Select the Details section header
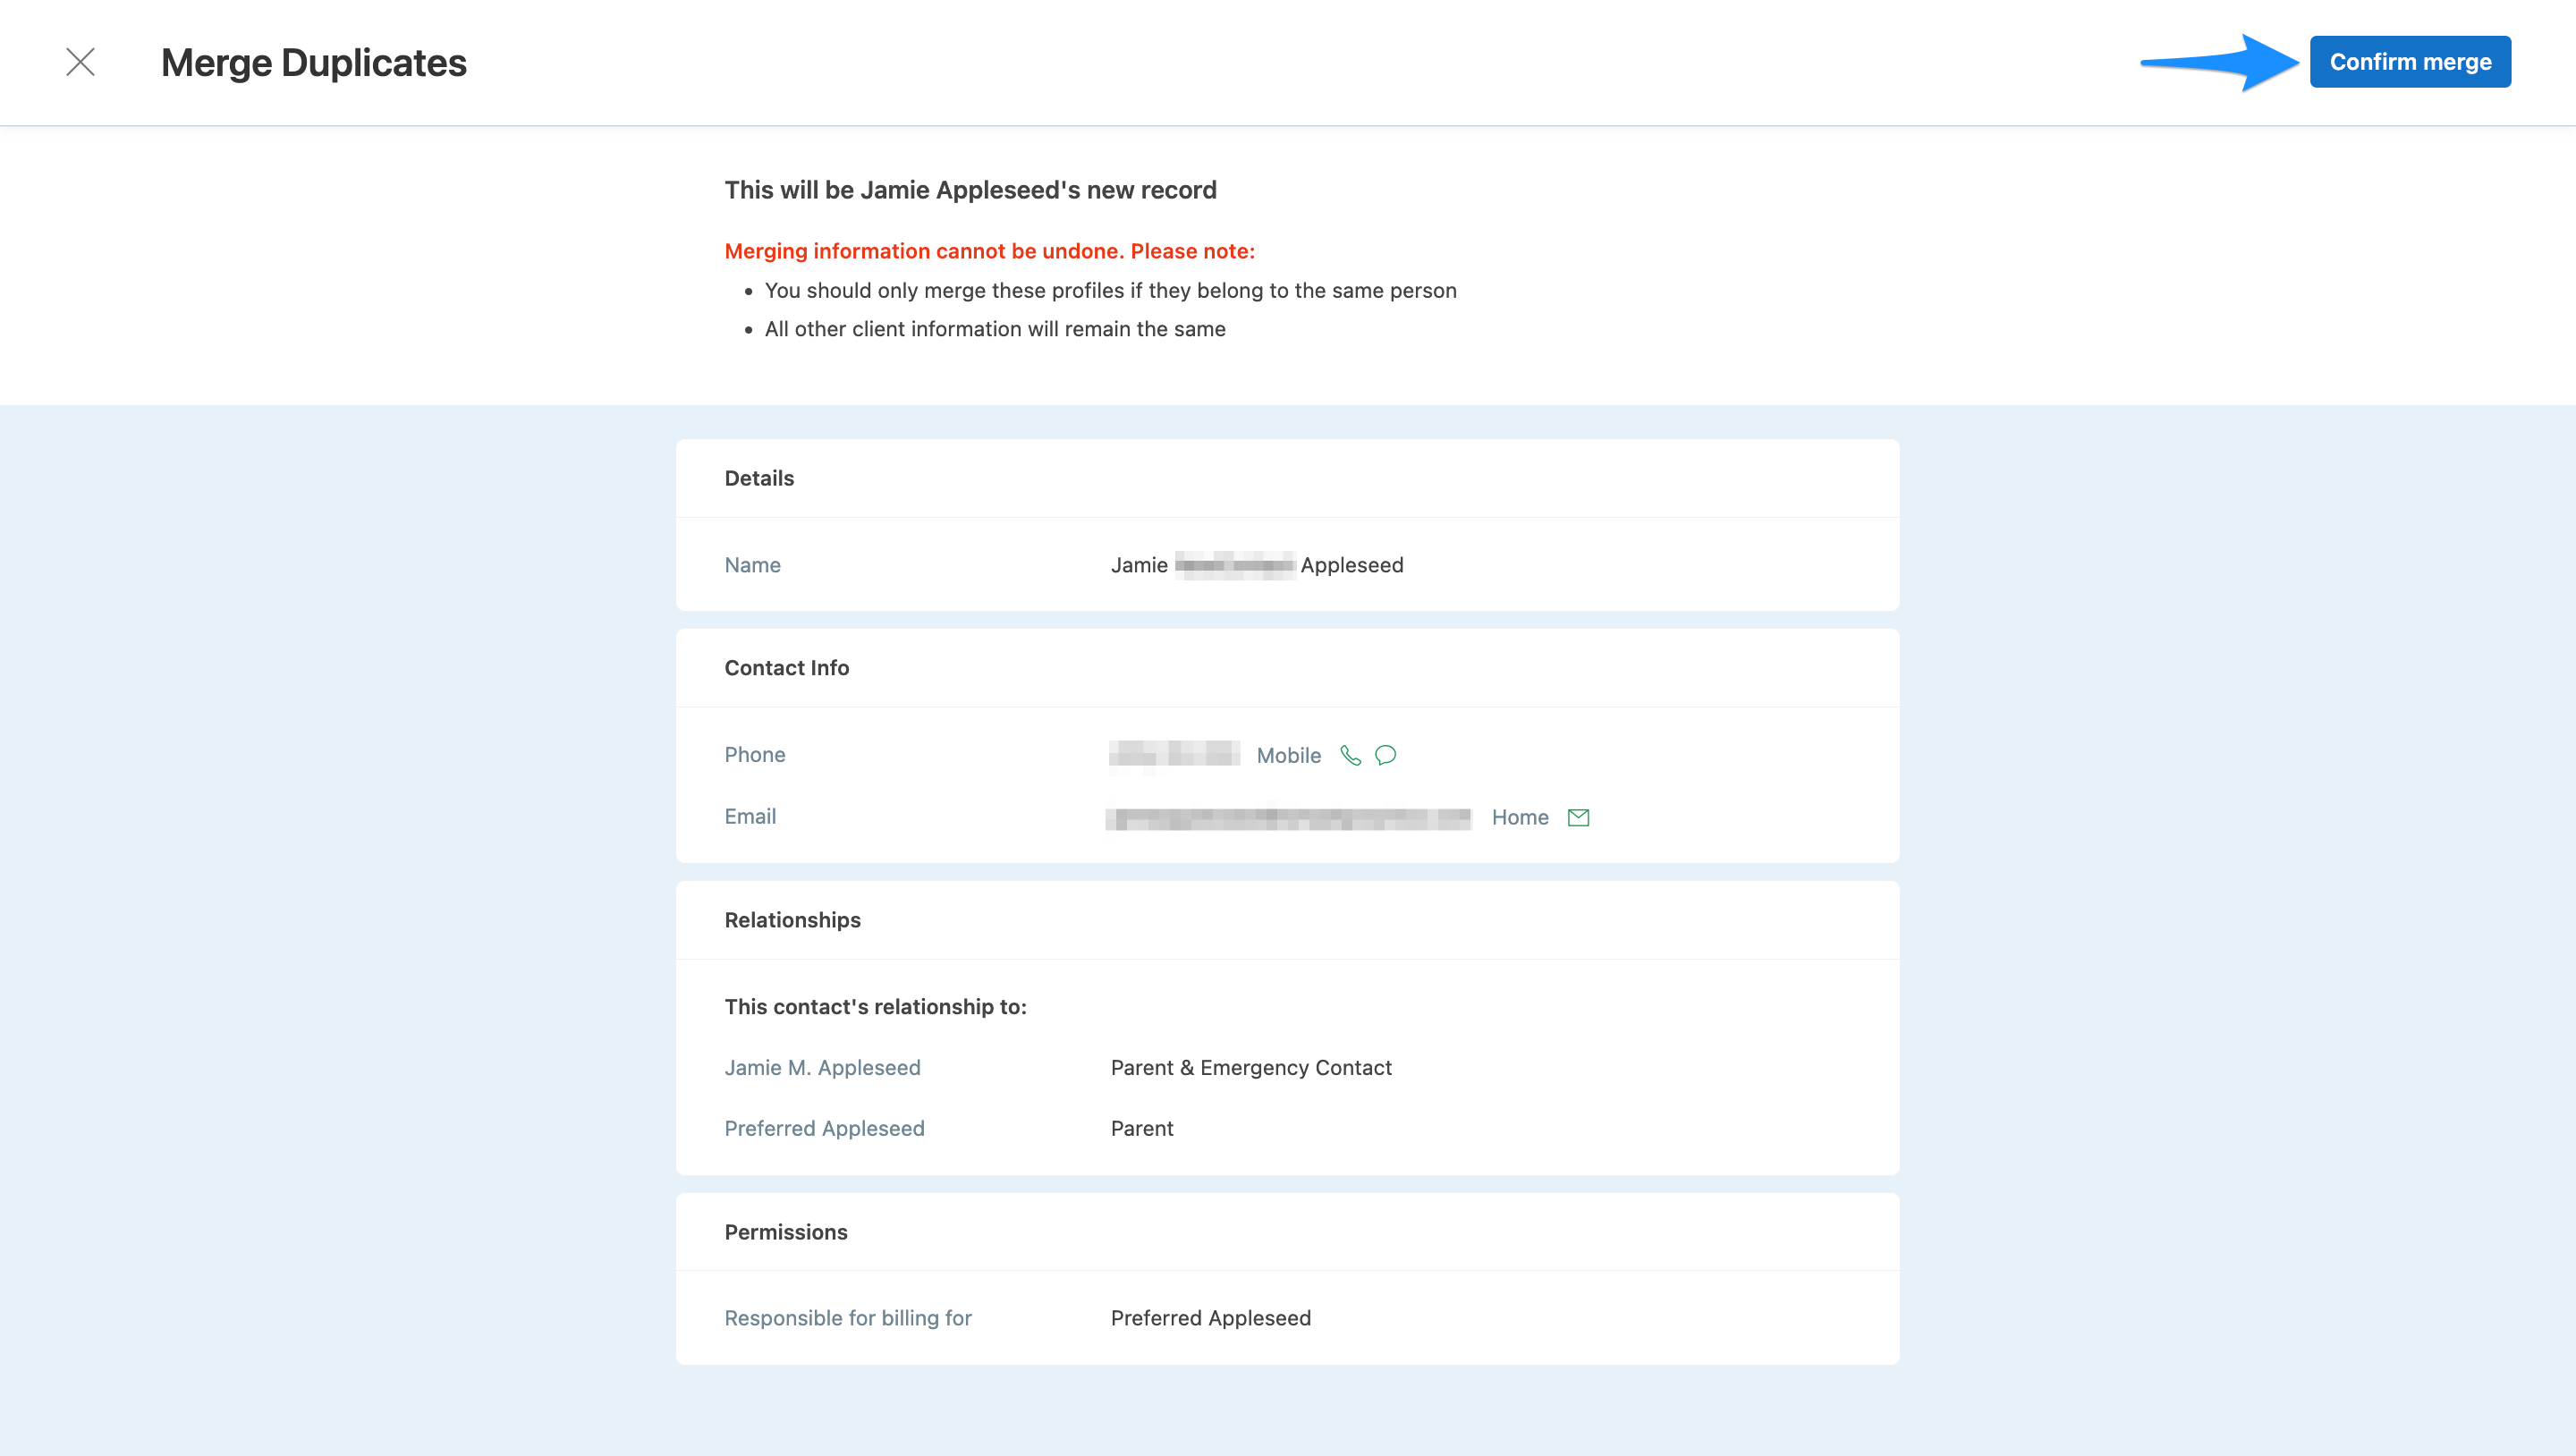 point(759,478)
